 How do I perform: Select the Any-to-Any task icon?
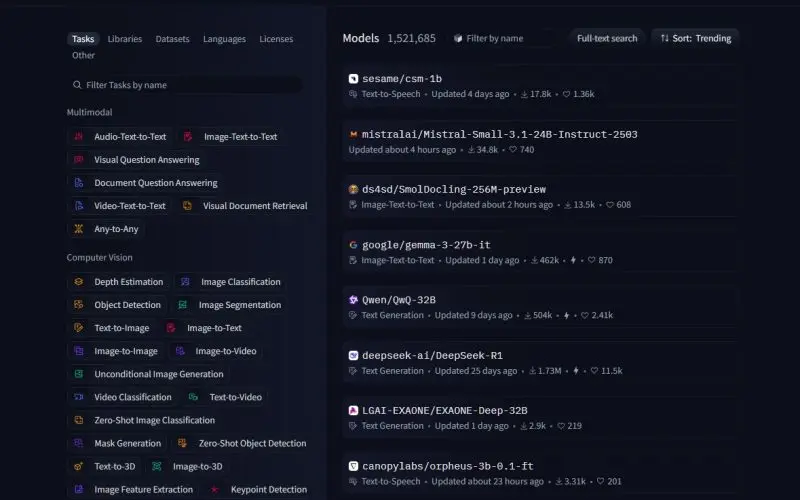pos(79,229)
